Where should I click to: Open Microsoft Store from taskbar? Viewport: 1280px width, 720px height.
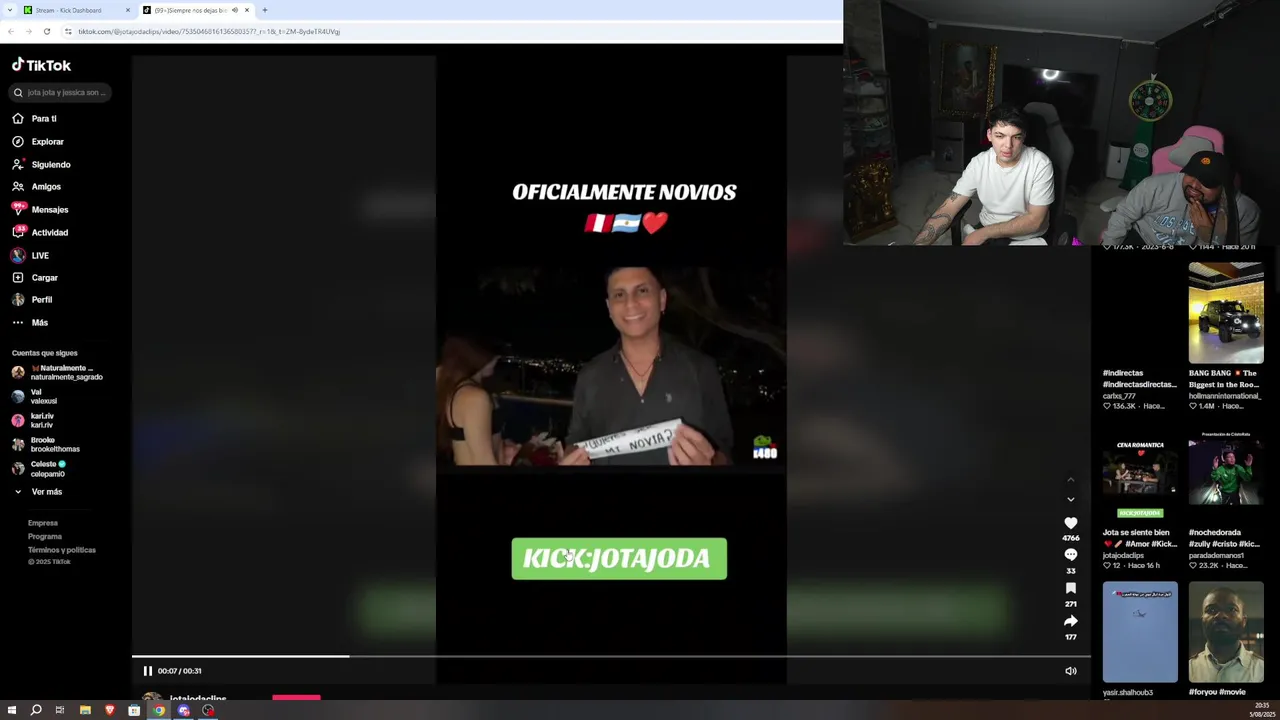pyautogui.click(x=134, y=710)
